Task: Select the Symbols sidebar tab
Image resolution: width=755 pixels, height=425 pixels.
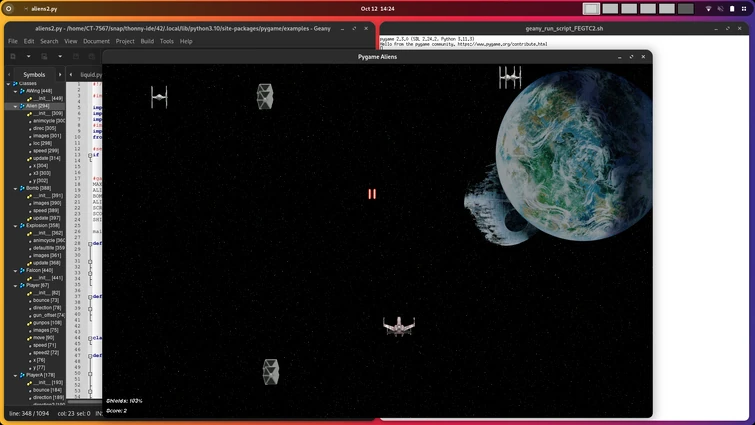Action: (34, 75)
